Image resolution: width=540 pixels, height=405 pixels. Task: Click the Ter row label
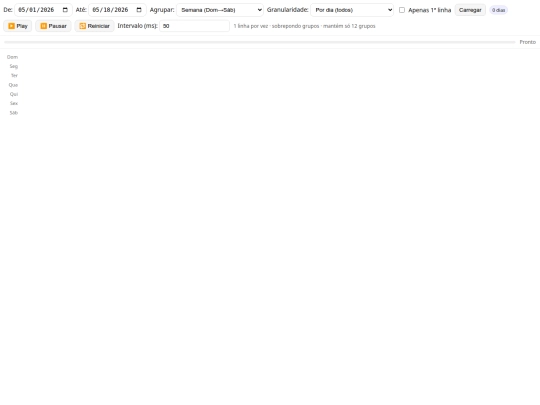point(14,75)
